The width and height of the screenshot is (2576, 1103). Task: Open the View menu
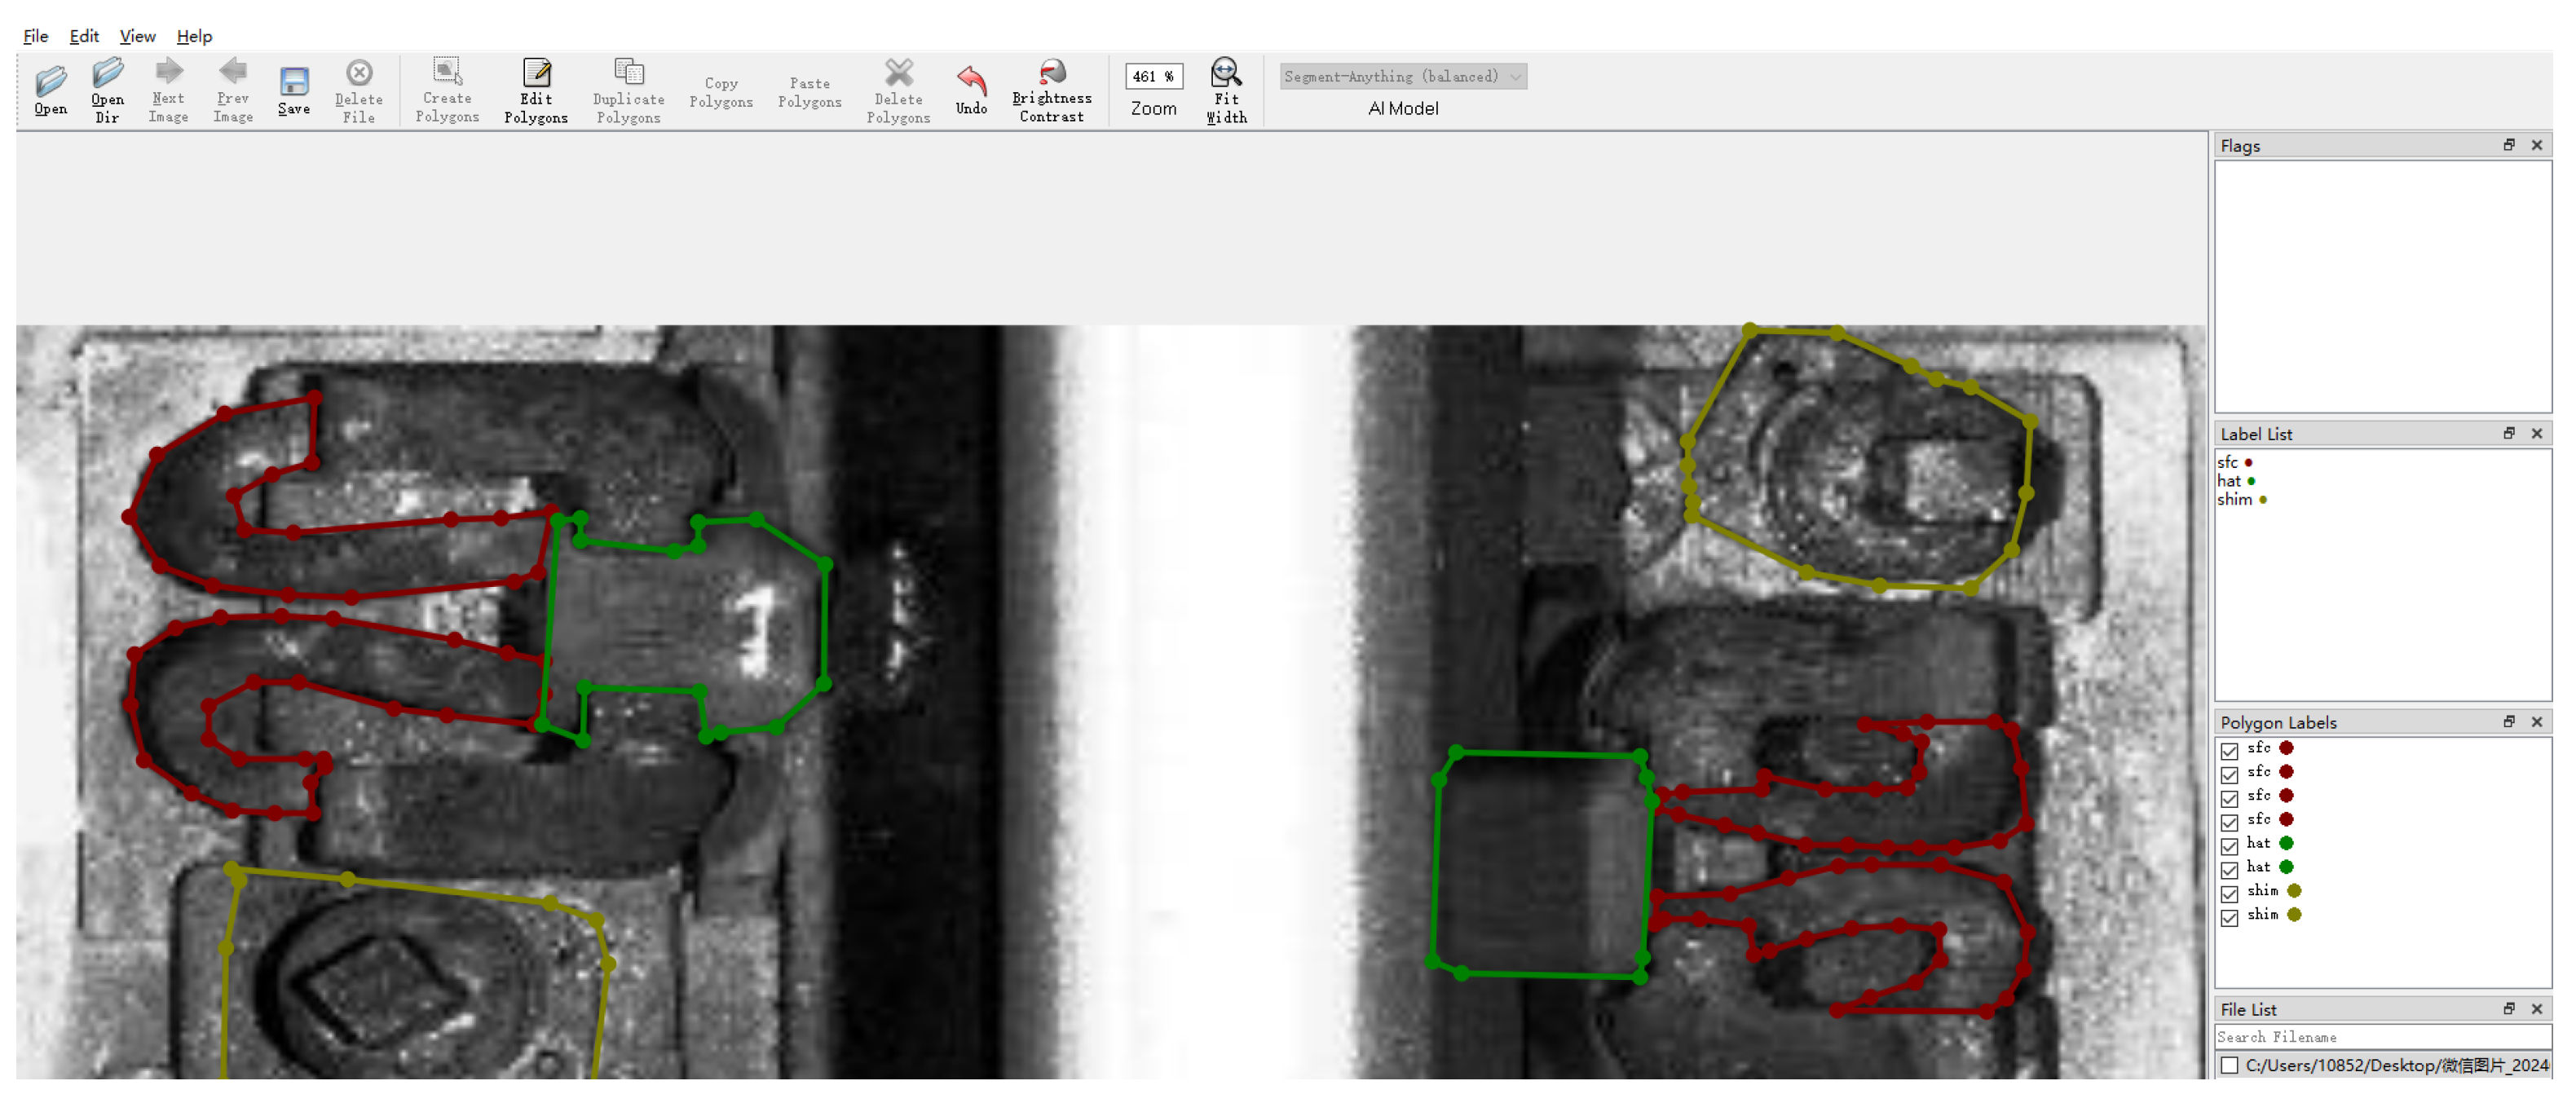(x=137, y=36)
